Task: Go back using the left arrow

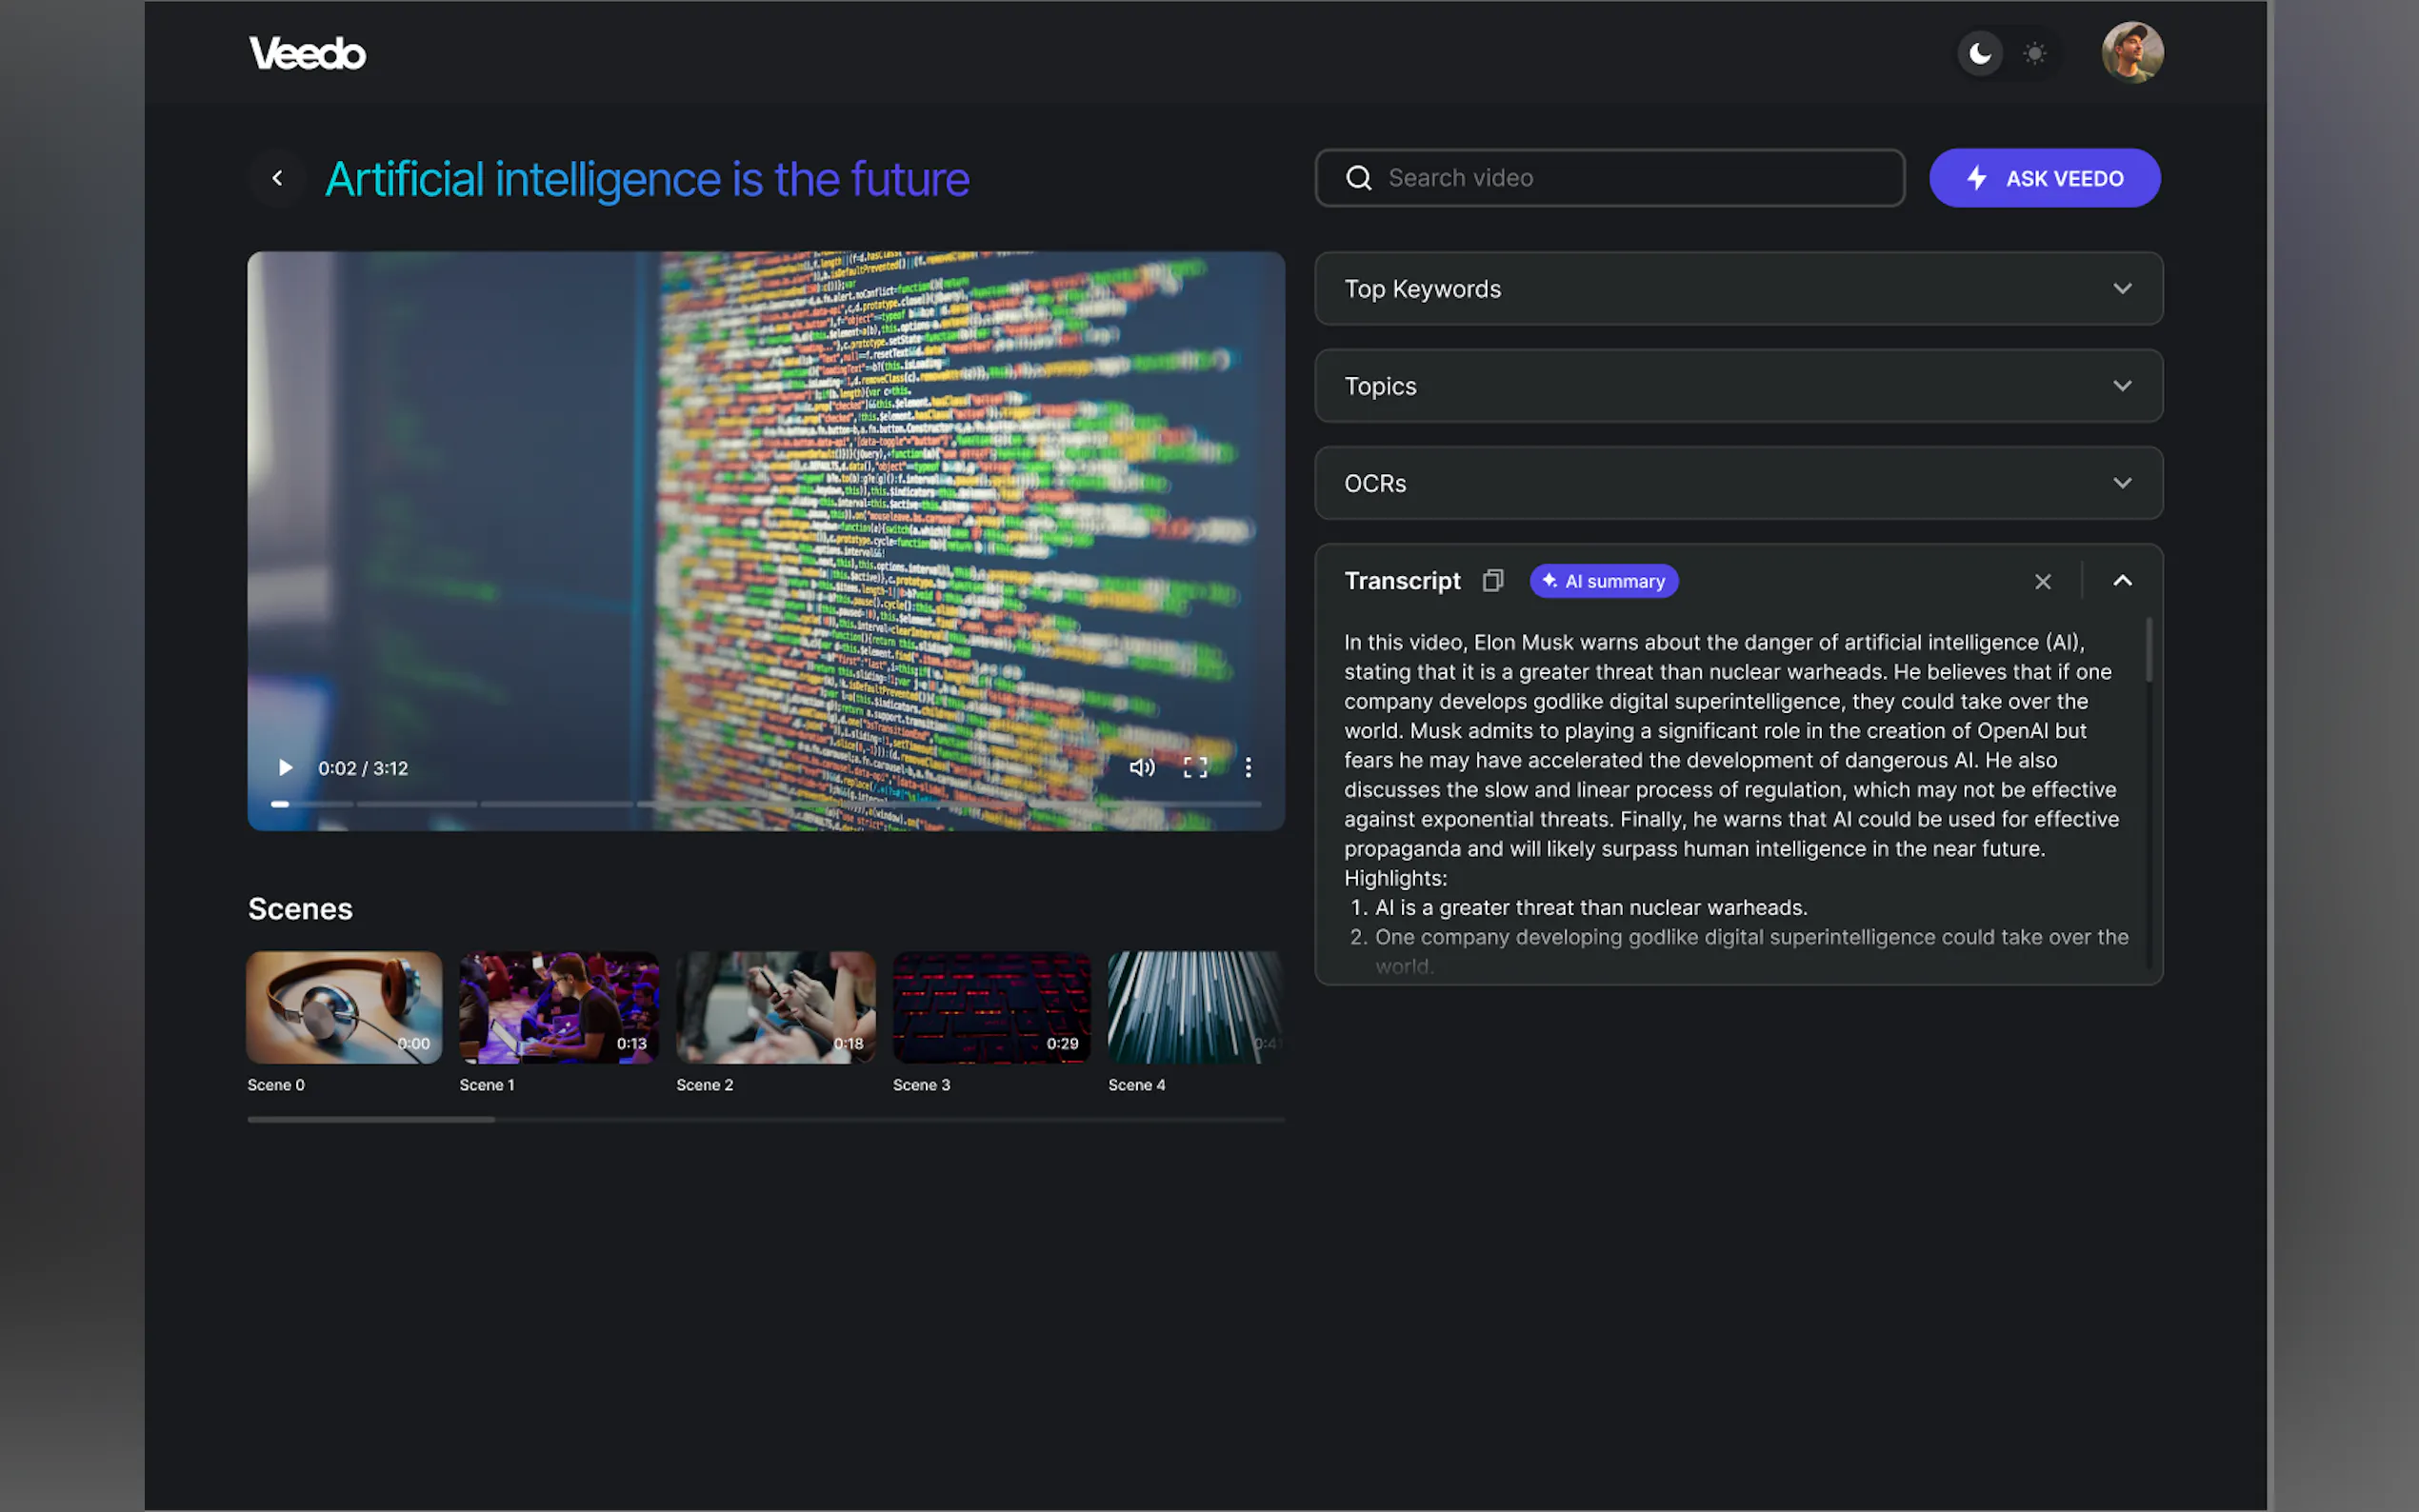Action: (x=277, y=178)
